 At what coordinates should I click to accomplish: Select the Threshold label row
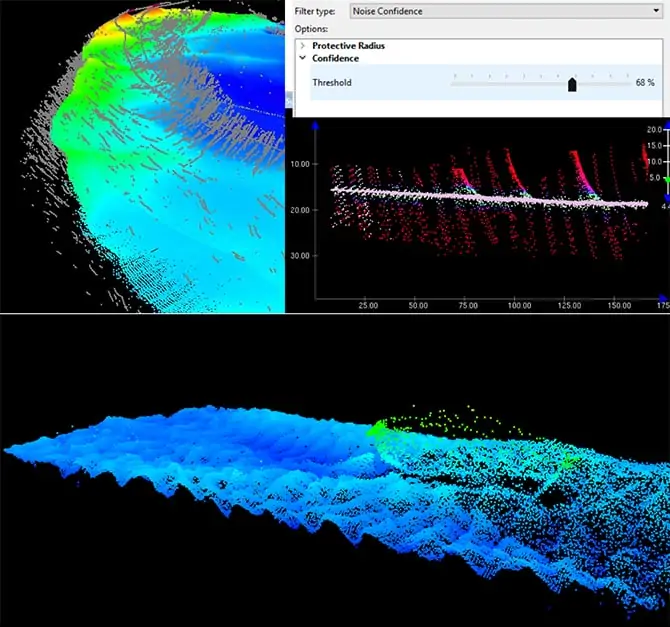(x=486, y=82)
